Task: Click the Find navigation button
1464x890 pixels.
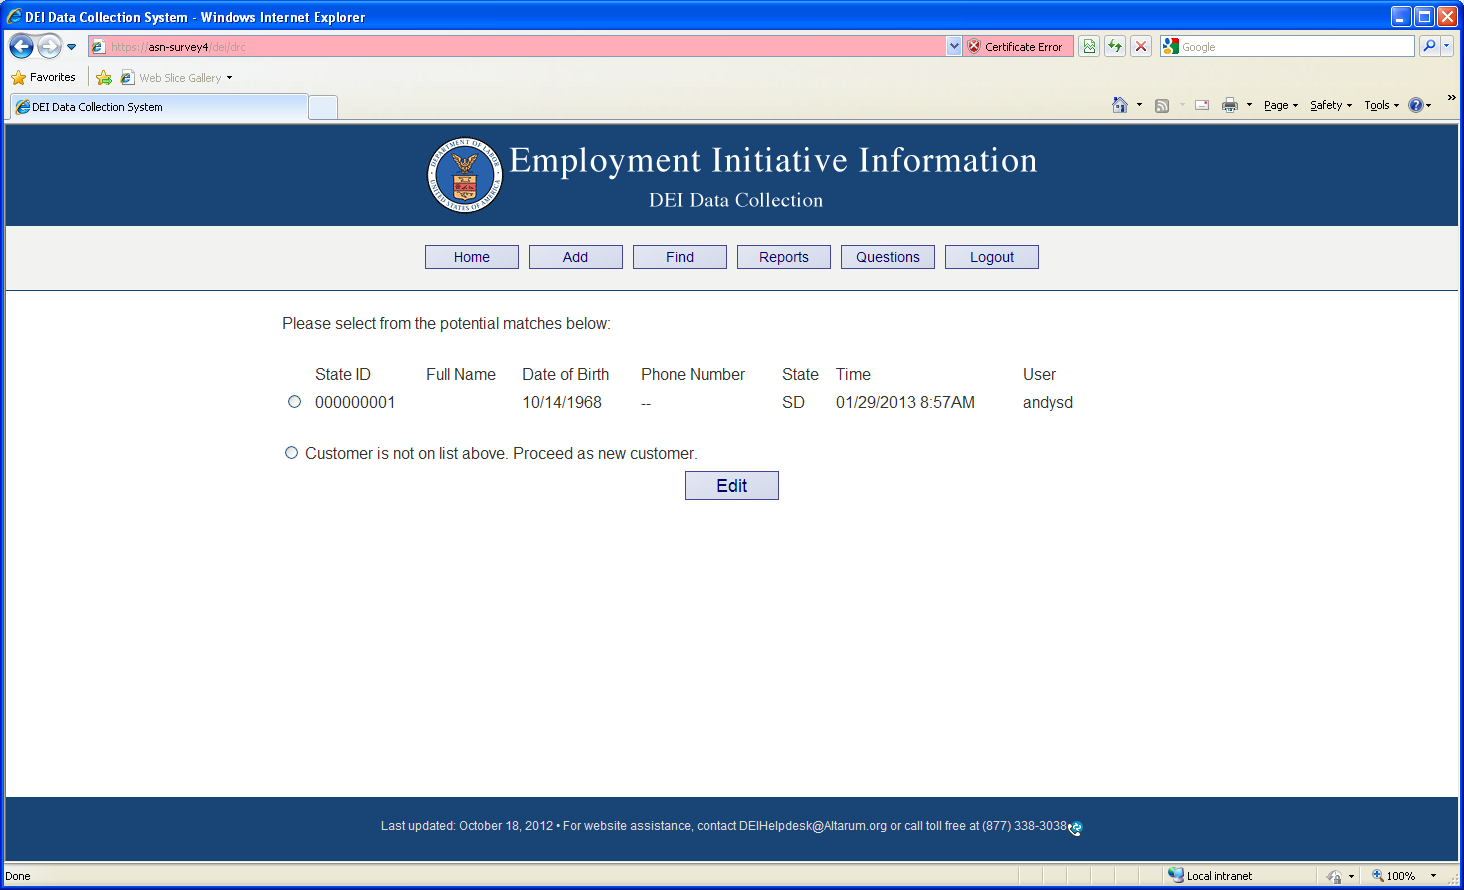Action: [680, 257]
